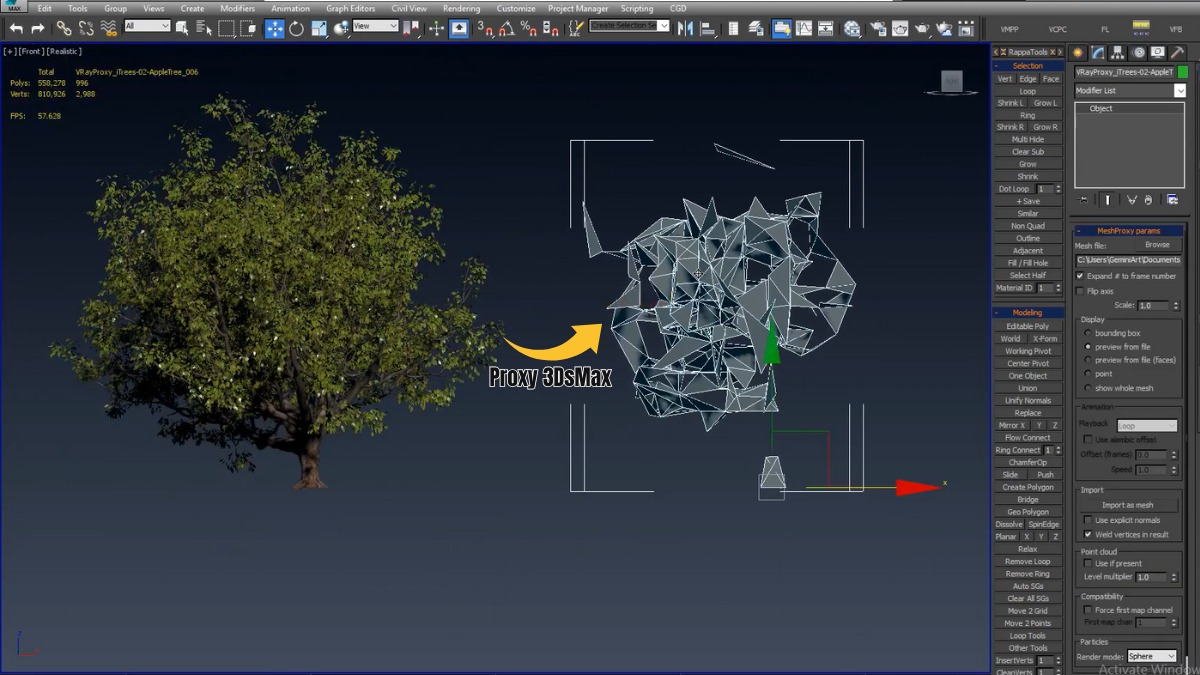Toggle the 3D Snaps icon
This screenshot has width=1200, height=675.
(485, 28)
